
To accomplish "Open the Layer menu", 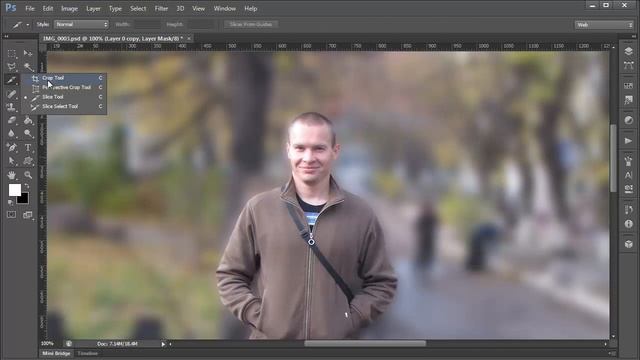I will (93, 9).
